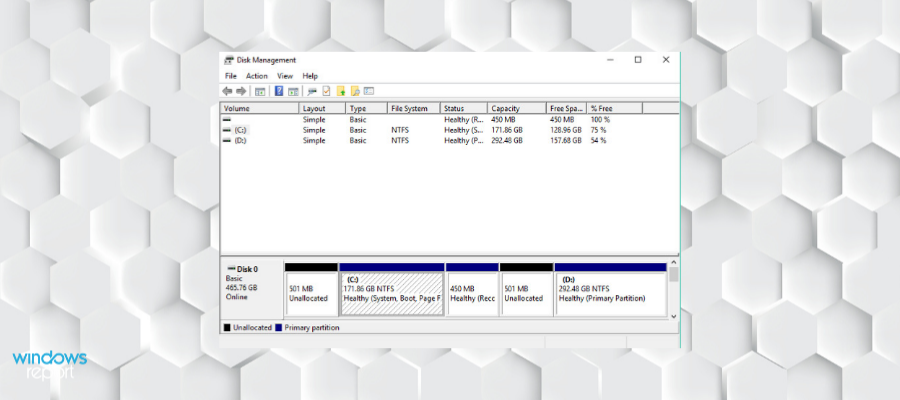Click the Healthy (P... status cell
This screenshot has width=900, height=400.
[464, 141]
